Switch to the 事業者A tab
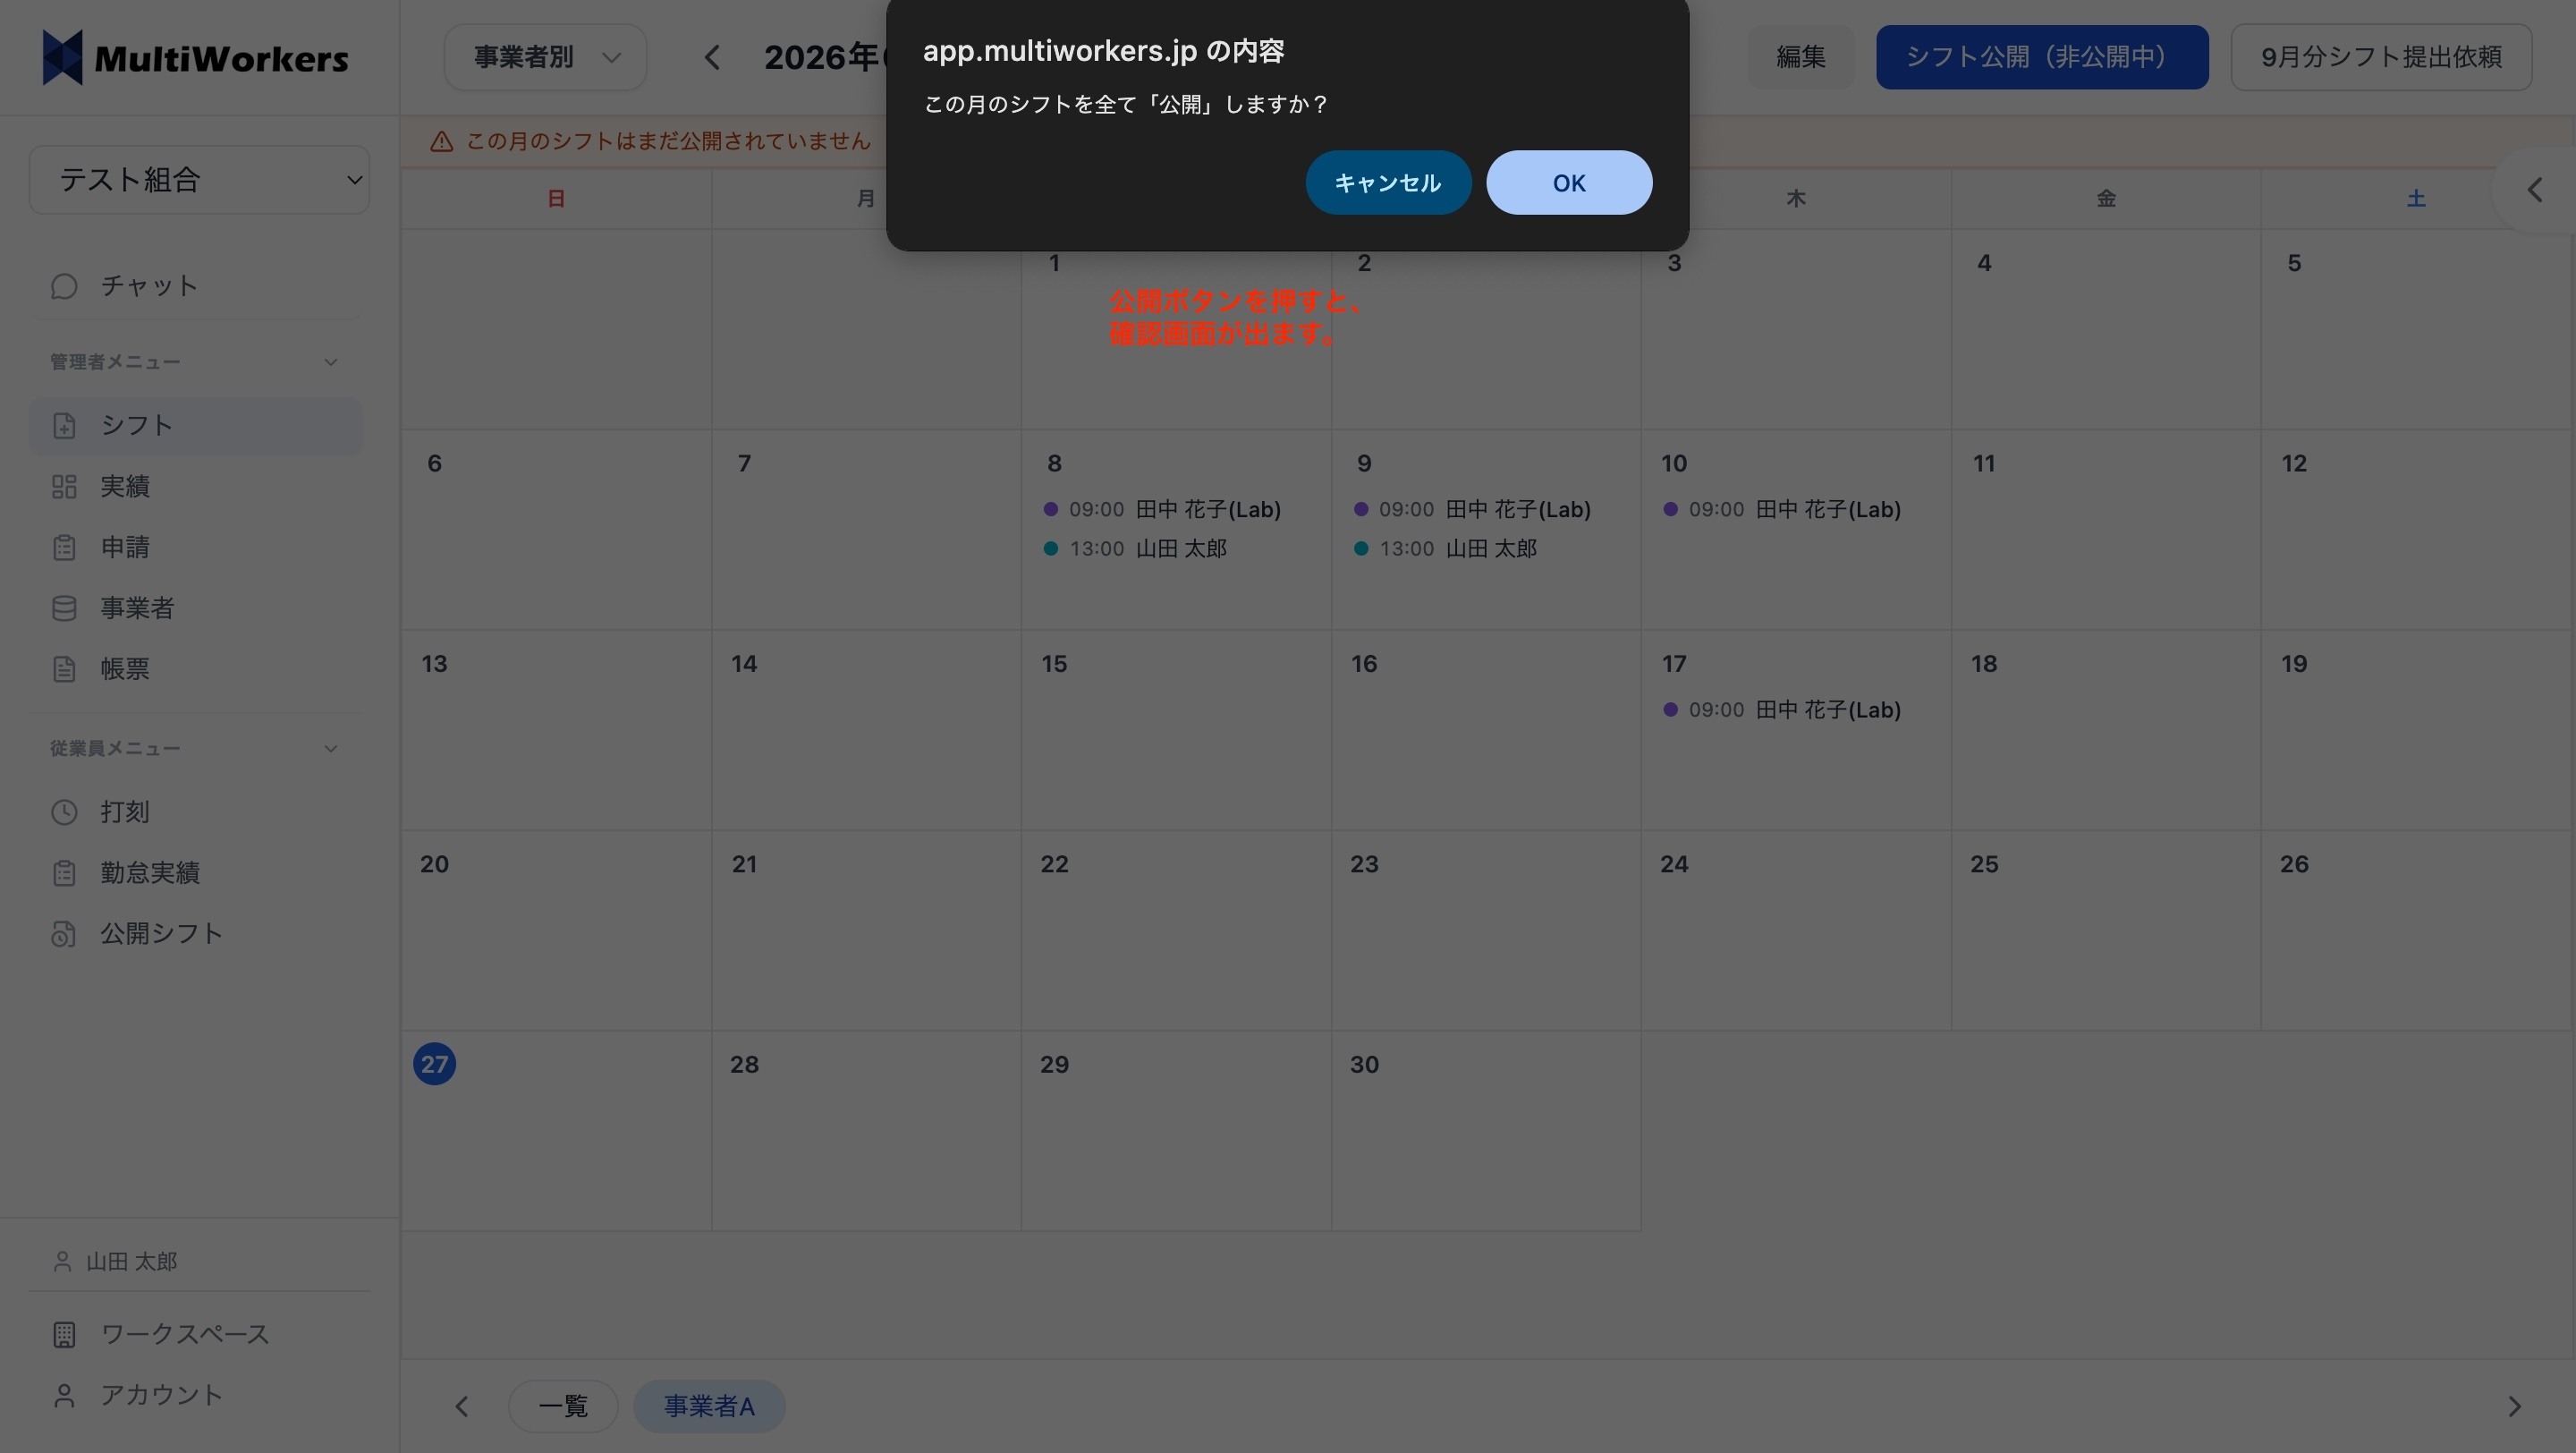 point(709,1406)
